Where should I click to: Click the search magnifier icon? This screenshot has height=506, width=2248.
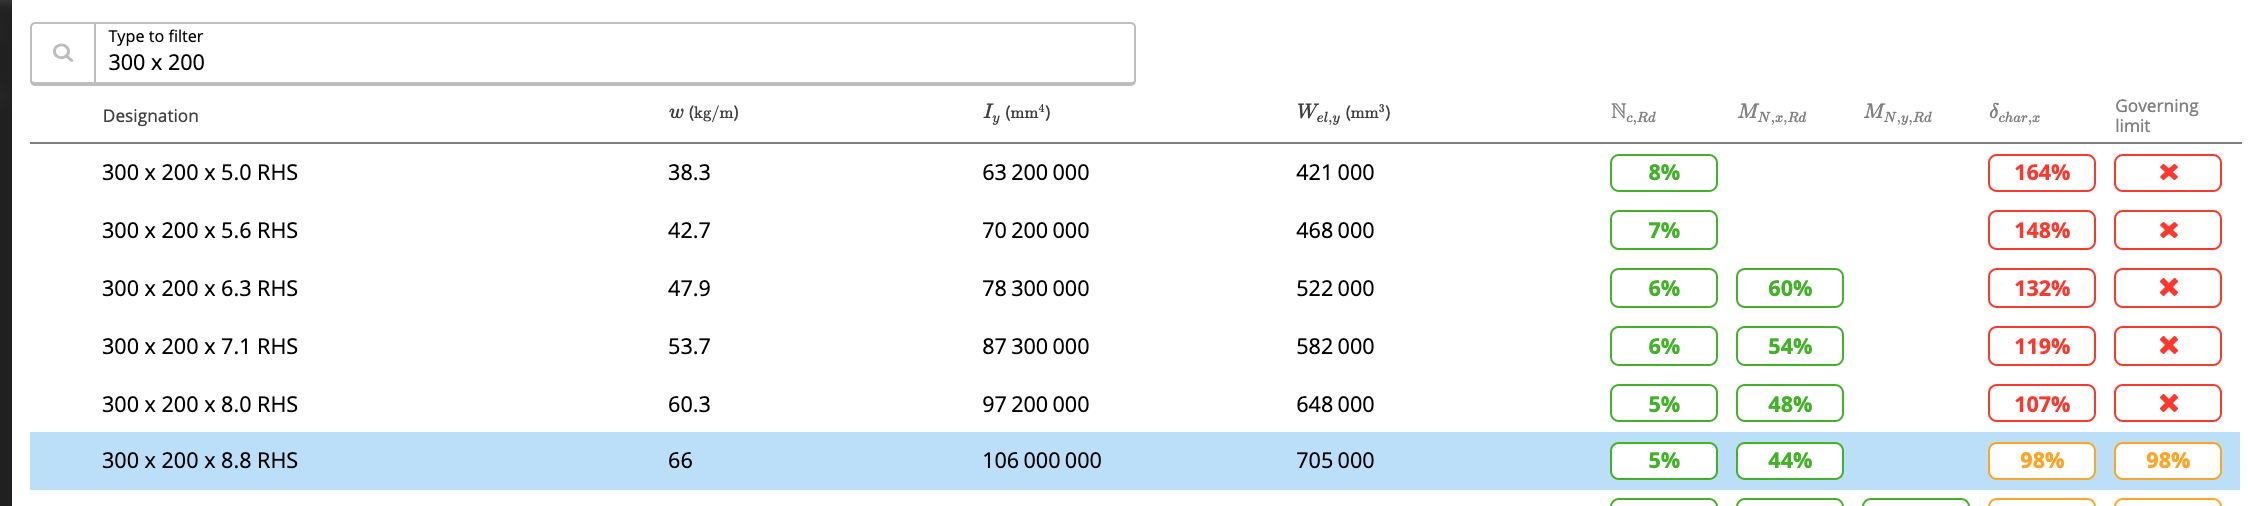point(63,53)
